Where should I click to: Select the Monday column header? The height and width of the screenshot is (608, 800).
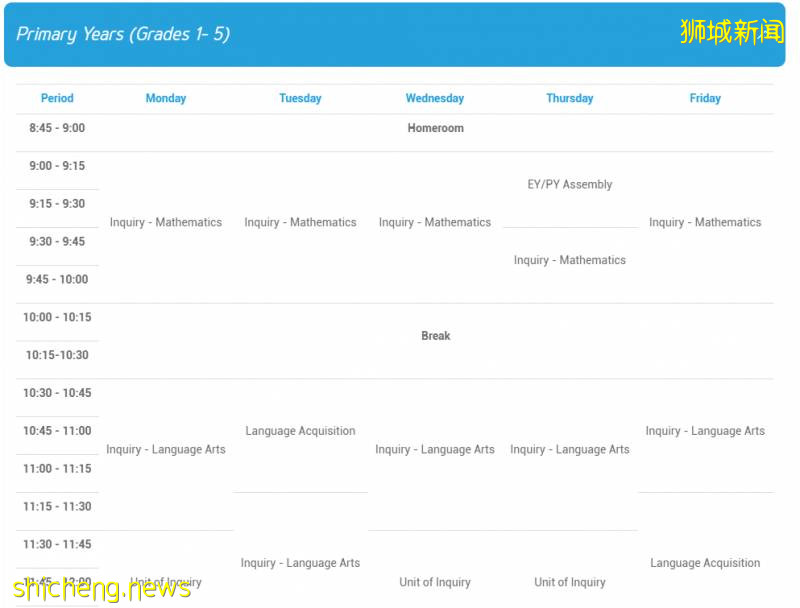click(x=166, y=98)
